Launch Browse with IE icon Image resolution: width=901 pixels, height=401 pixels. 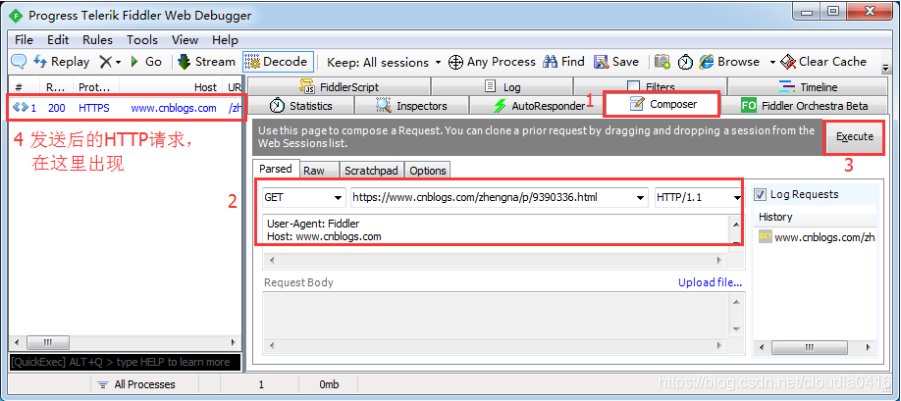point(730,61)
